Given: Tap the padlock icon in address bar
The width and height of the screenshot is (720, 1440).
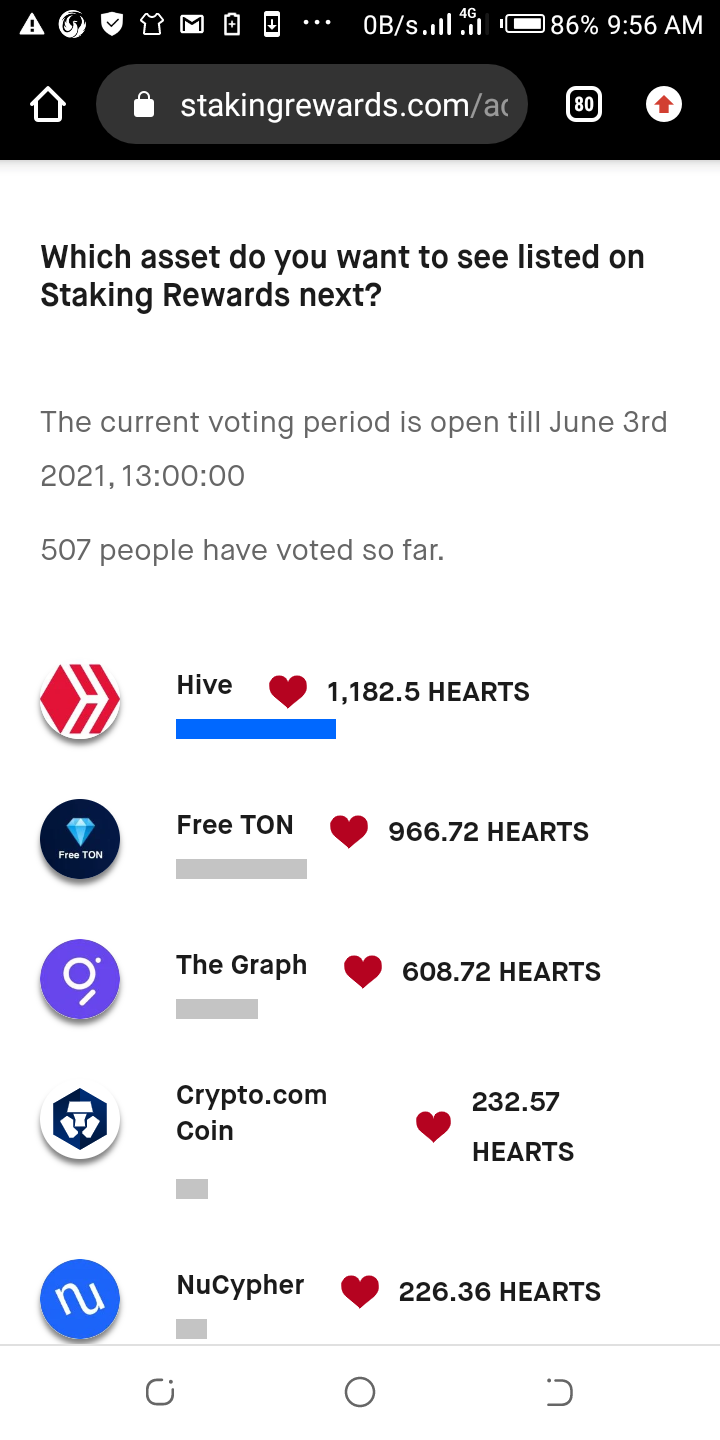Looking at the screenshot, I should click(144, 104).
